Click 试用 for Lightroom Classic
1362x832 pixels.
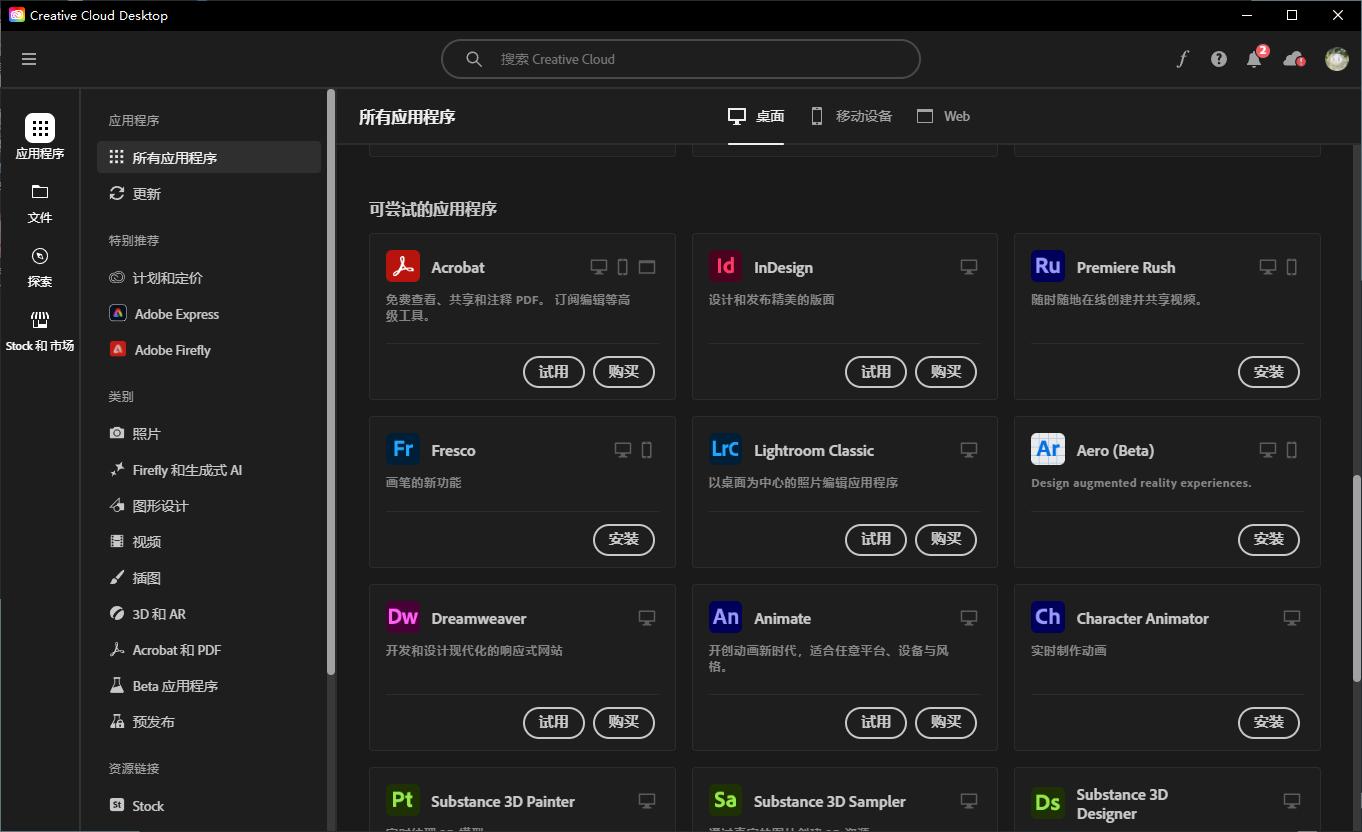876,539
